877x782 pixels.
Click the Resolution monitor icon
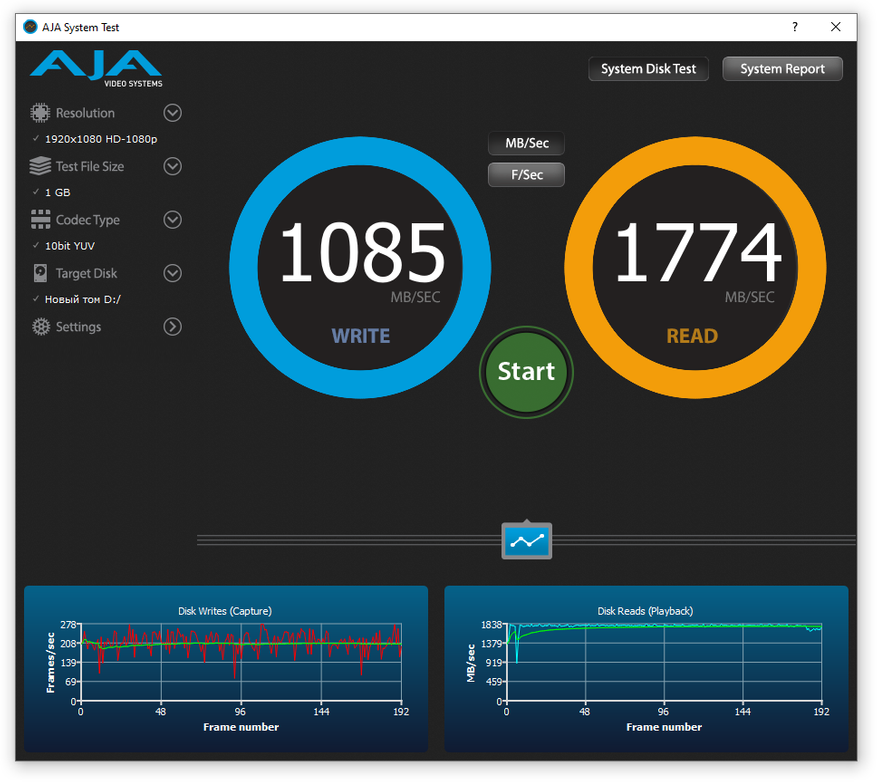coord(40,113)
